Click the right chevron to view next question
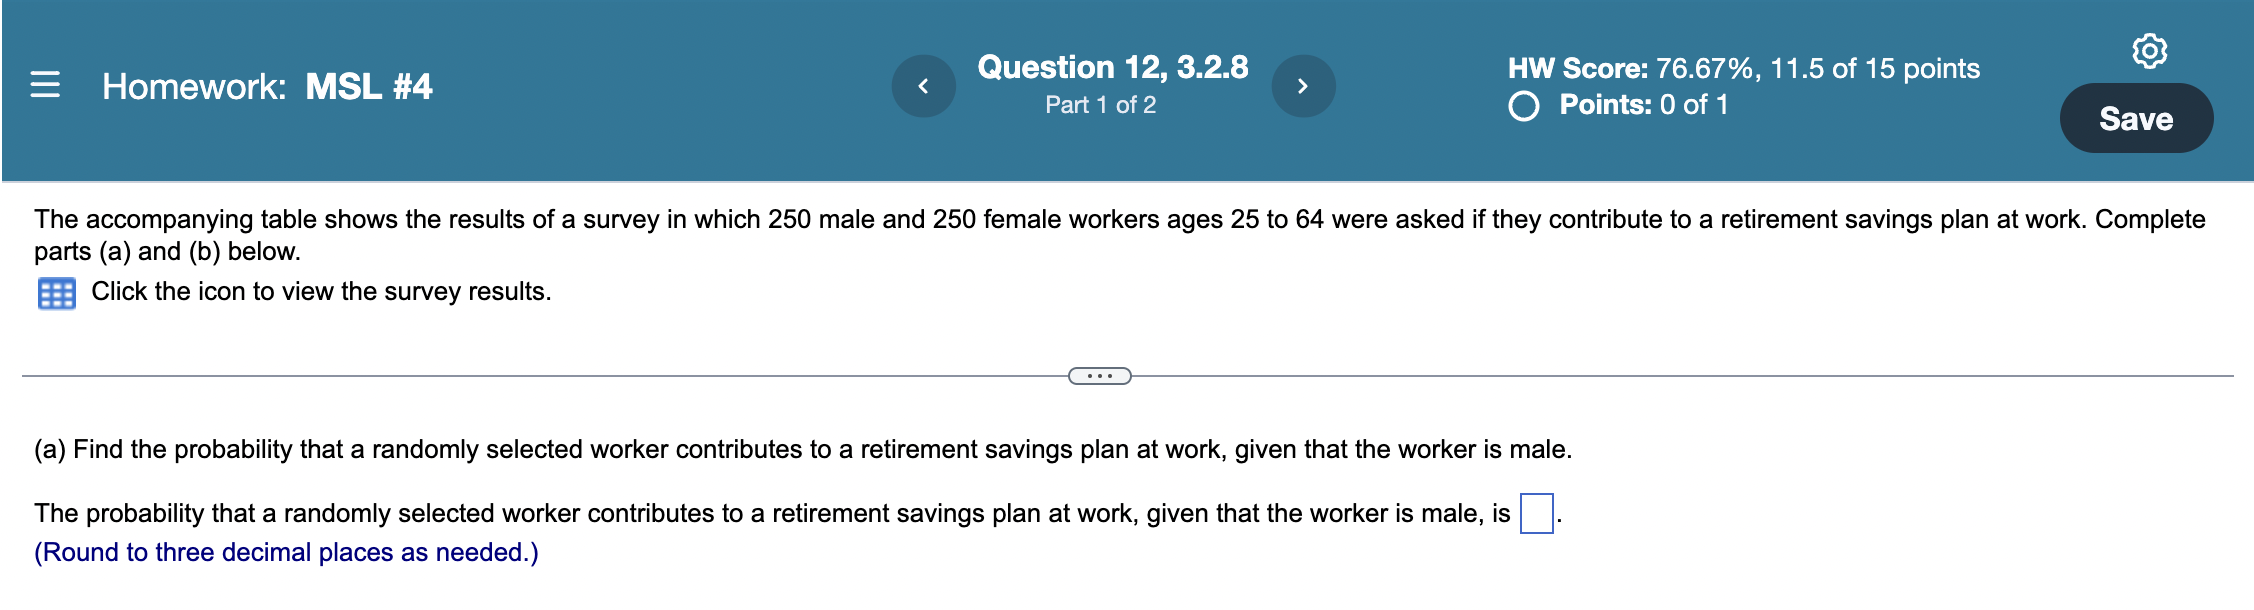Image resolution: width=2254 pixels, height=610 pixels. click(1305, 86)
